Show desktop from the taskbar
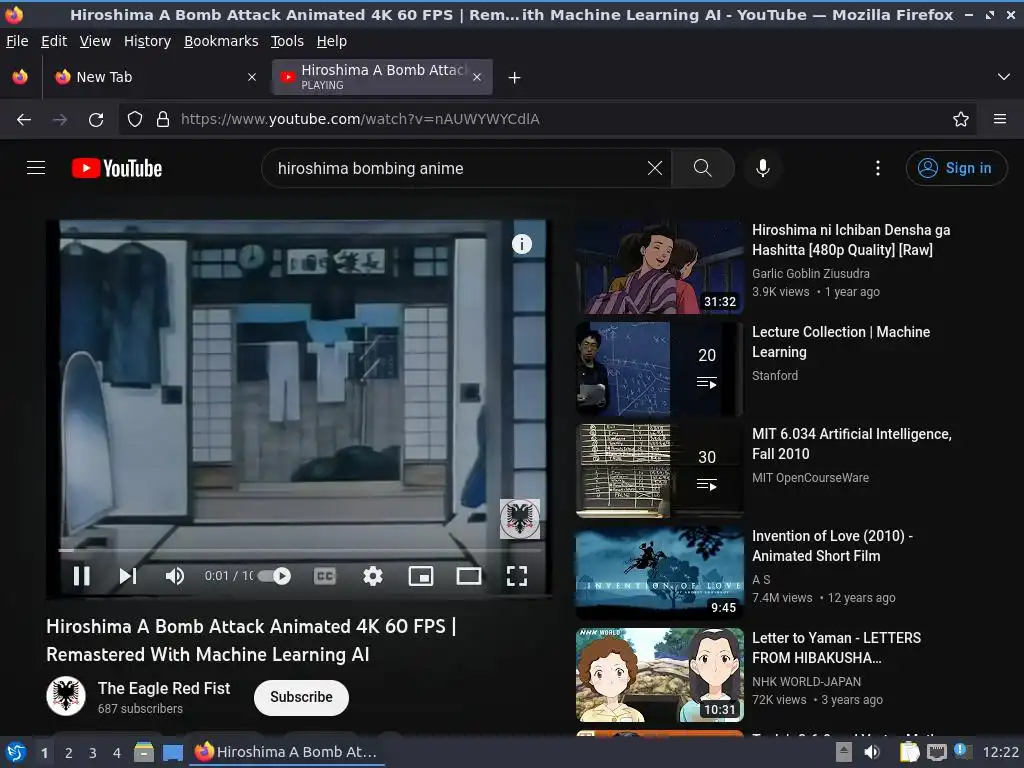The height and width of the screenshot is (768, 1024). pyautogui.click(x=172, y=752)
